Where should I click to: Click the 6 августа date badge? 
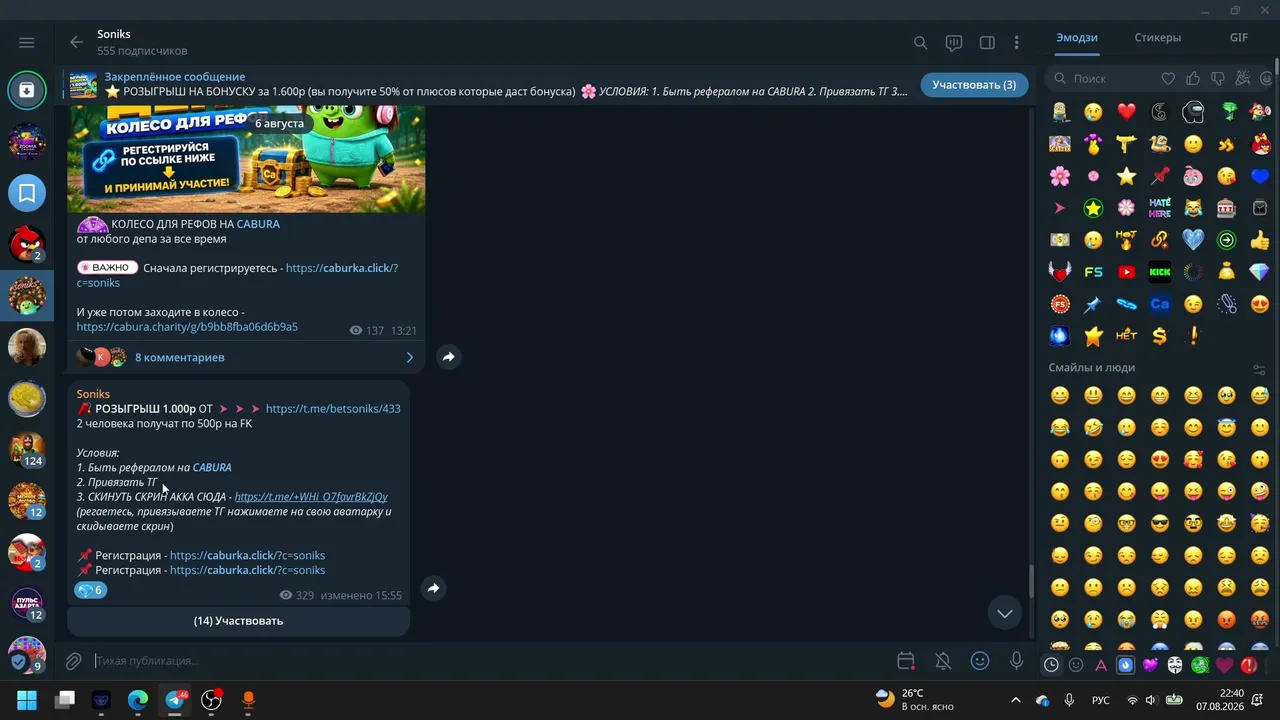coord(279,123)
